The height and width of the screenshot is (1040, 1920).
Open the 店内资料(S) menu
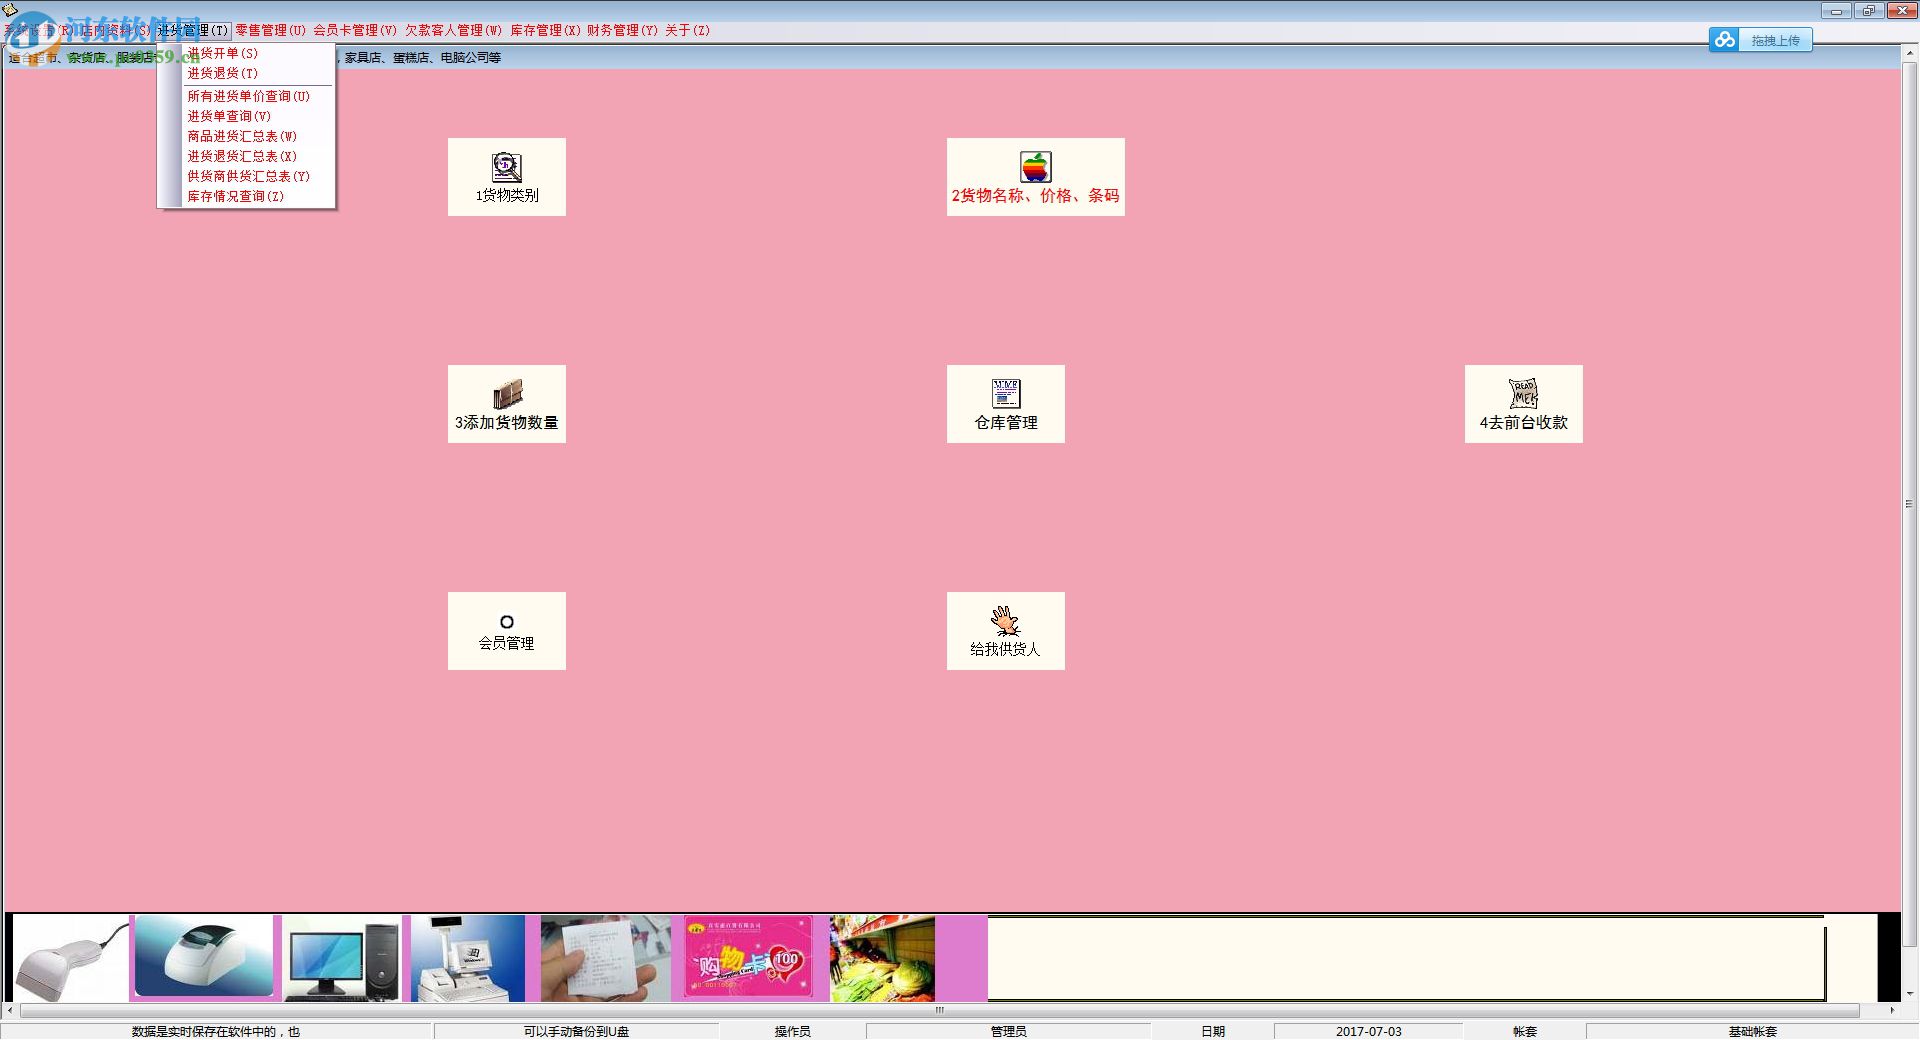pos(116,30)
